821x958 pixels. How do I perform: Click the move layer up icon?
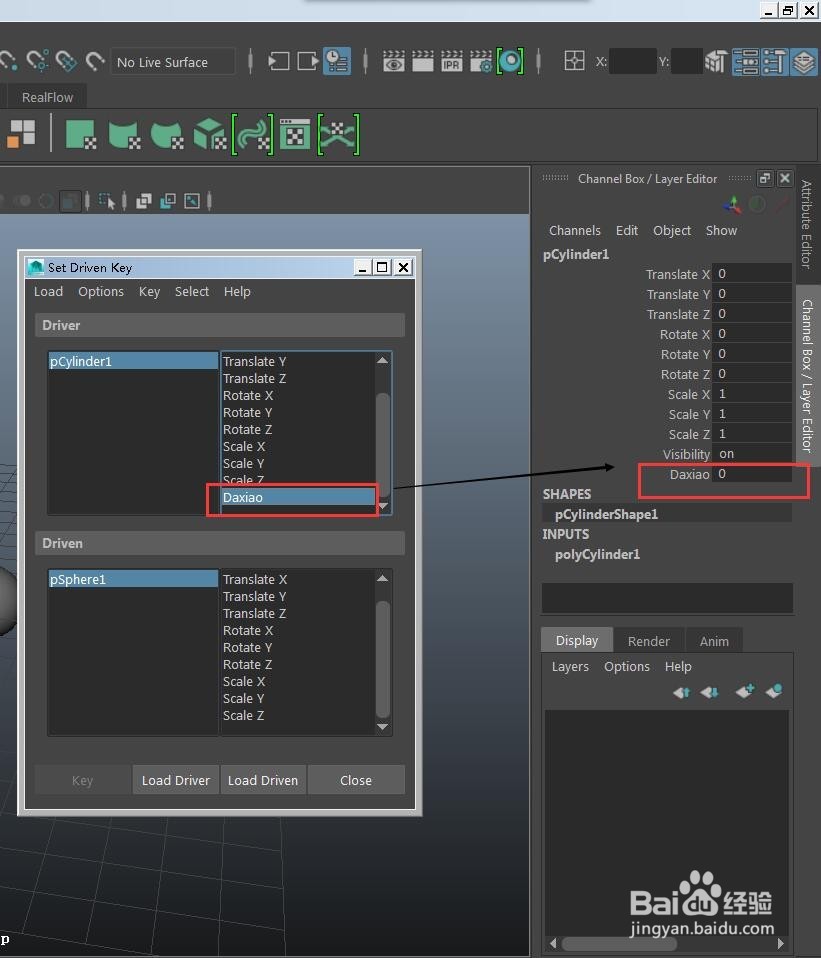681,692
